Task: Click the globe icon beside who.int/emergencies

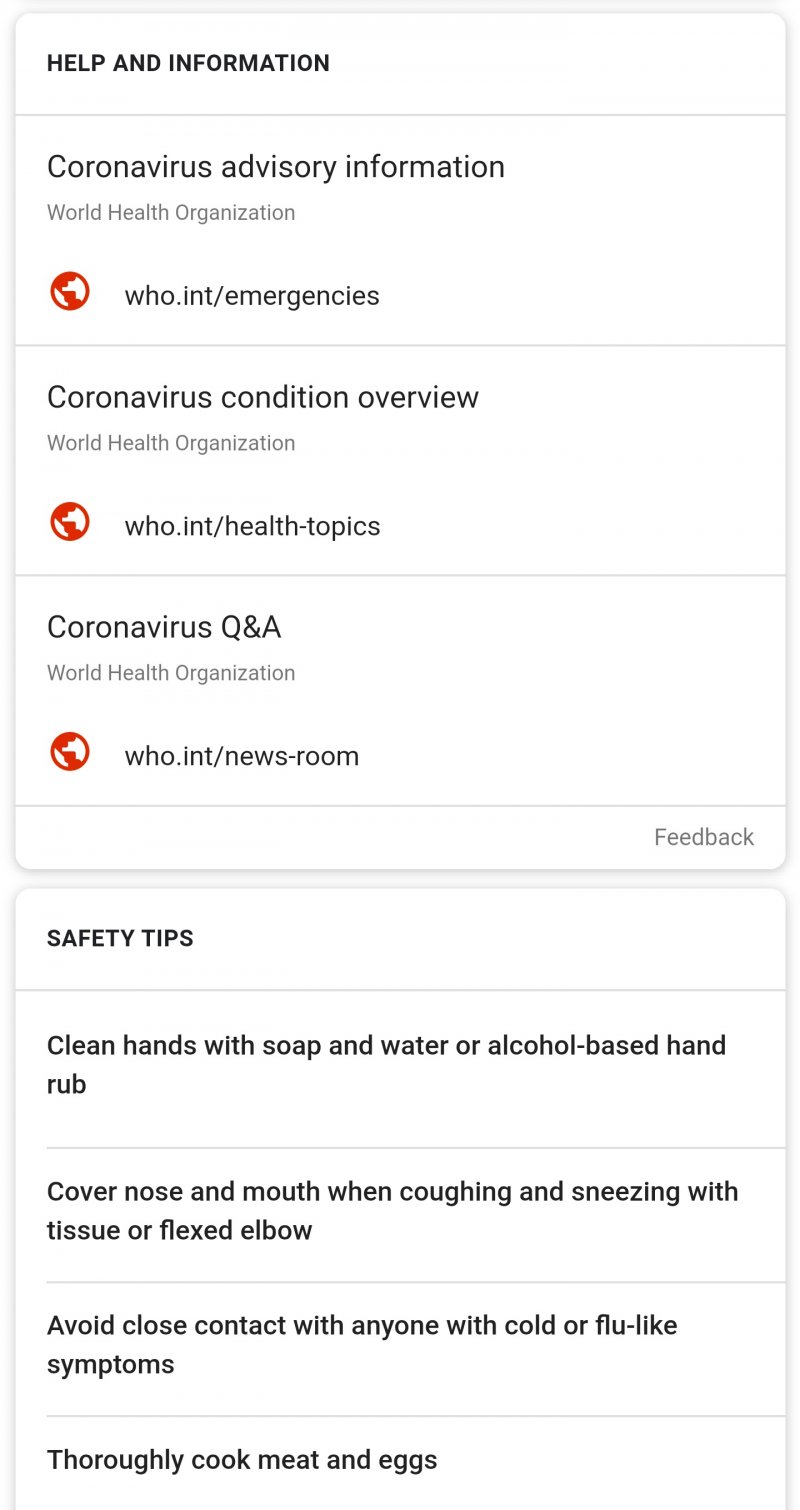Action: 69,291
